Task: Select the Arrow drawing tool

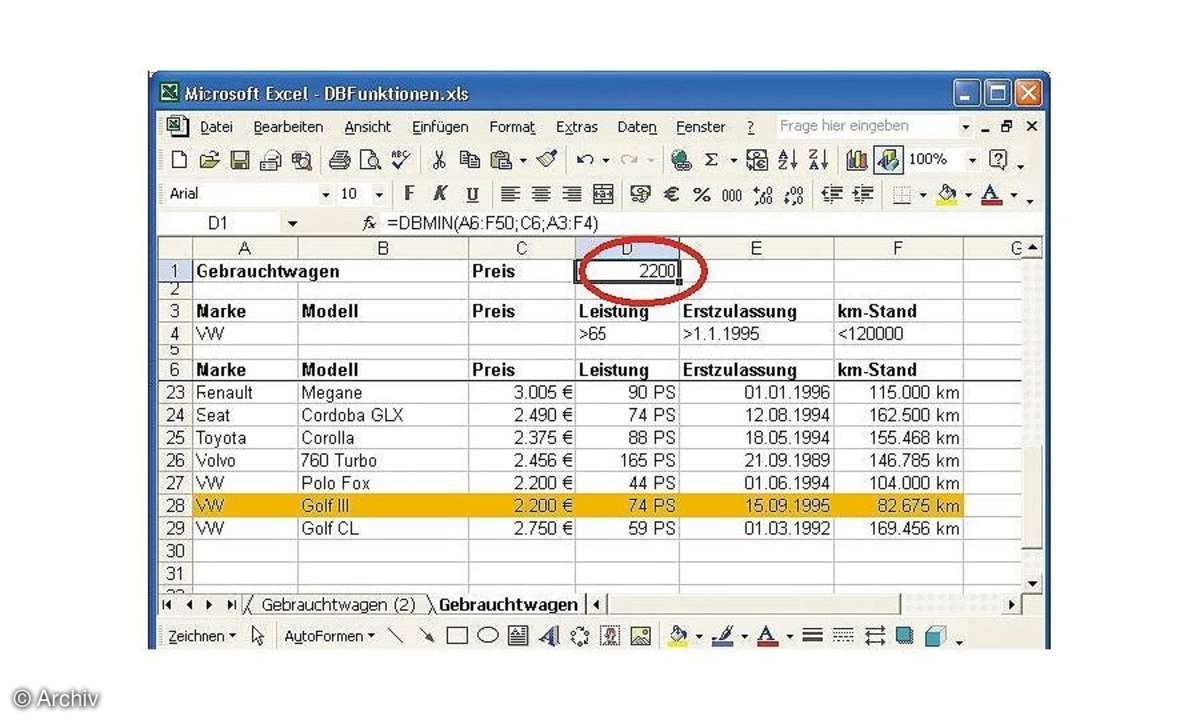Action: click(427, 636)
